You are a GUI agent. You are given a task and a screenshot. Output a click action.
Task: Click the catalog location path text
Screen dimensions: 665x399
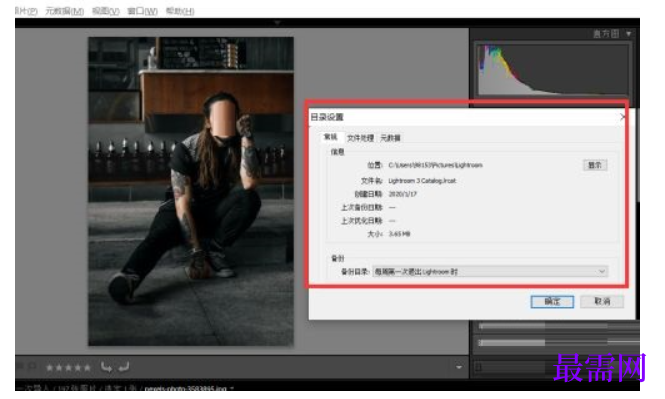click(435, 165)
